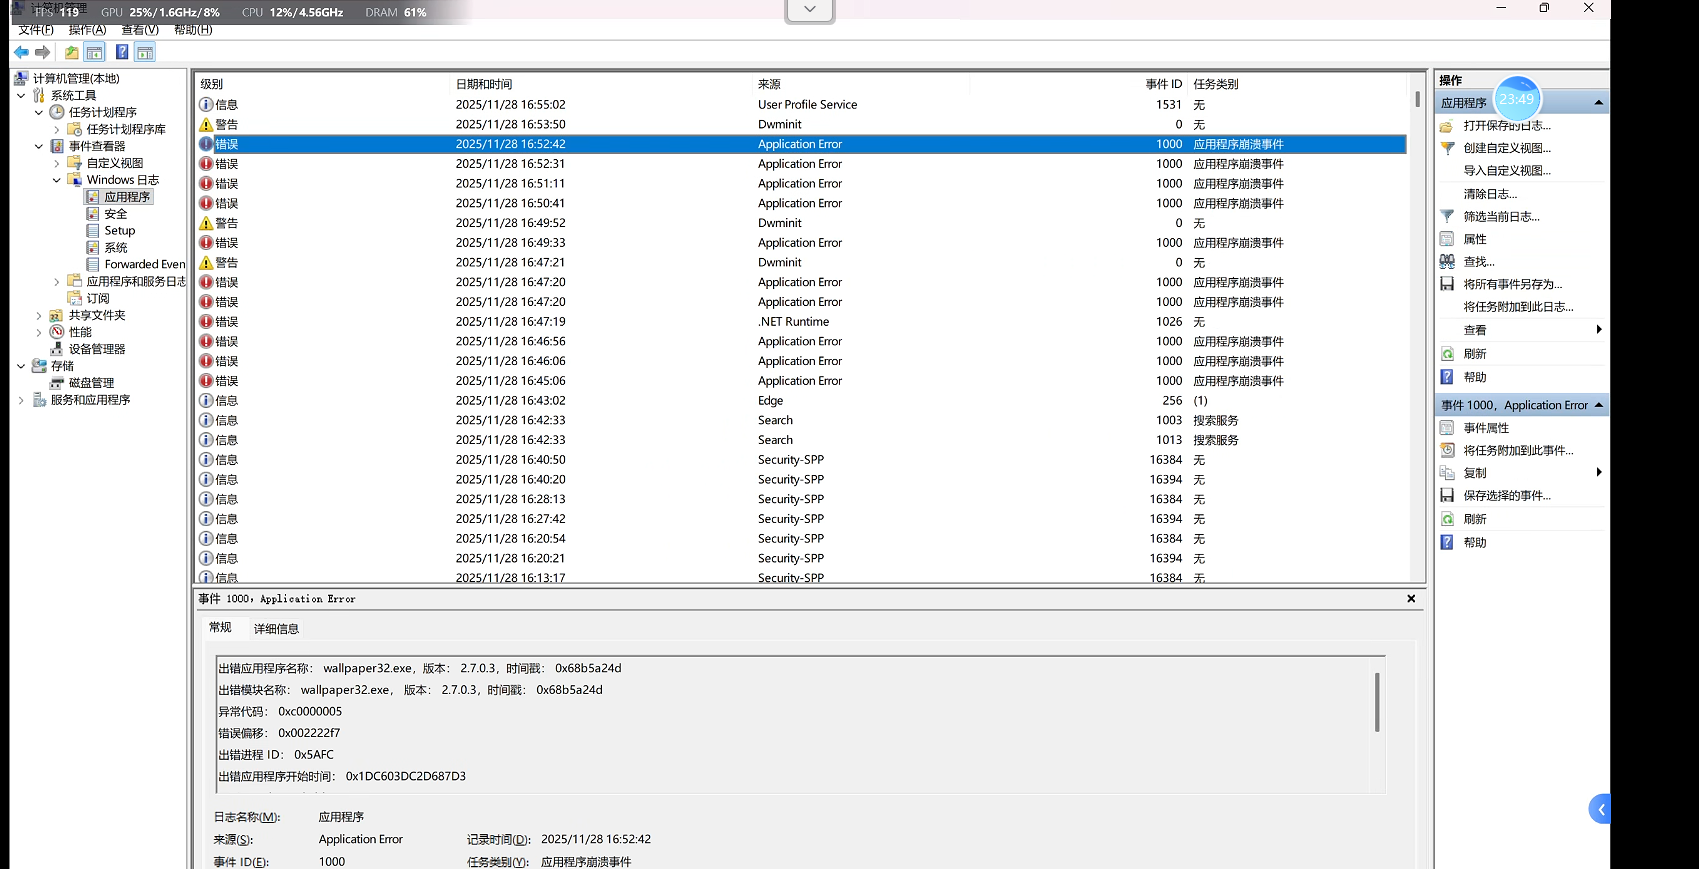Select the 安全 log in the tree
The height and width of the screenshot is (869, 1699).
(116, 214)
